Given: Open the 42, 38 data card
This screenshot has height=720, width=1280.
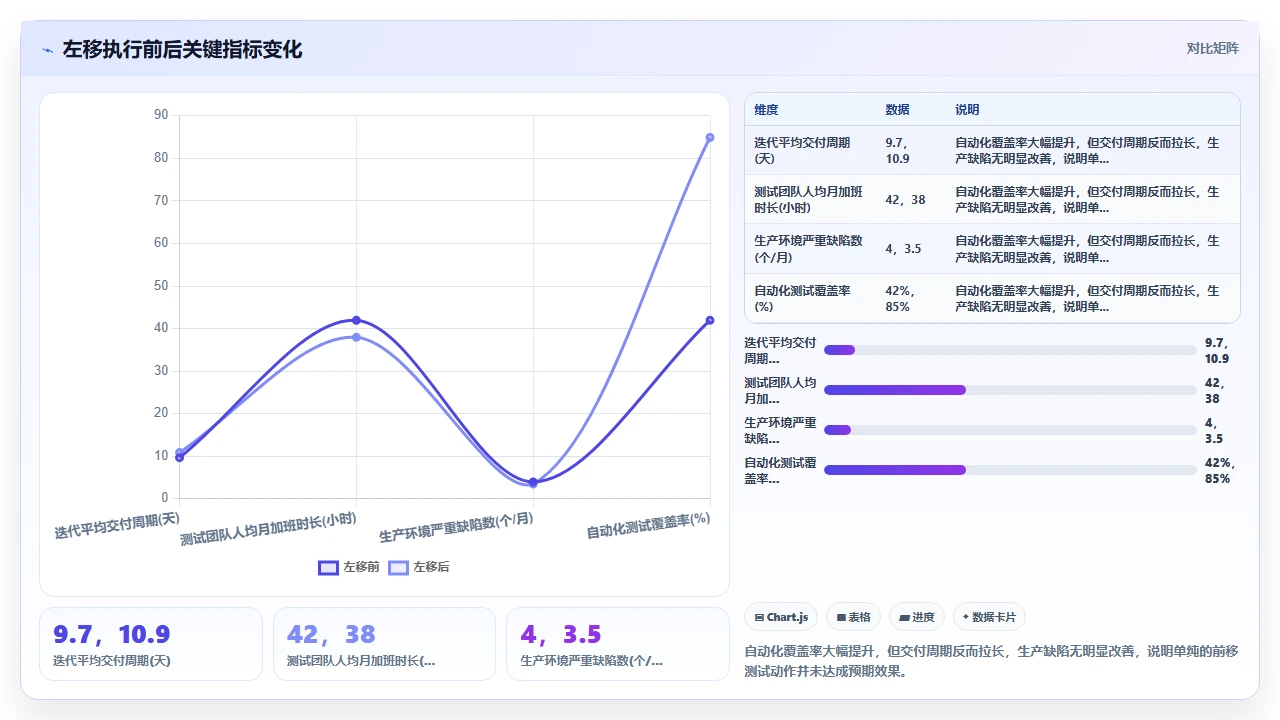Looking at the screenshot, I should point(384,644).
